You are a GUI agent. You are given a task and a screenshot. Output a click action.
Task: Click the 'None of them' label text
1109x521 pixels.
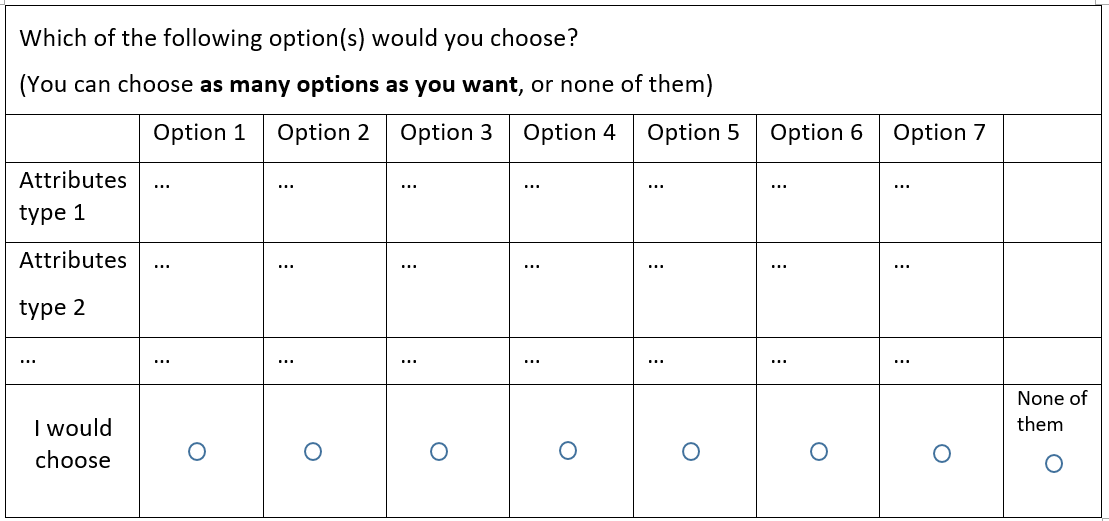pos(1052,411)
